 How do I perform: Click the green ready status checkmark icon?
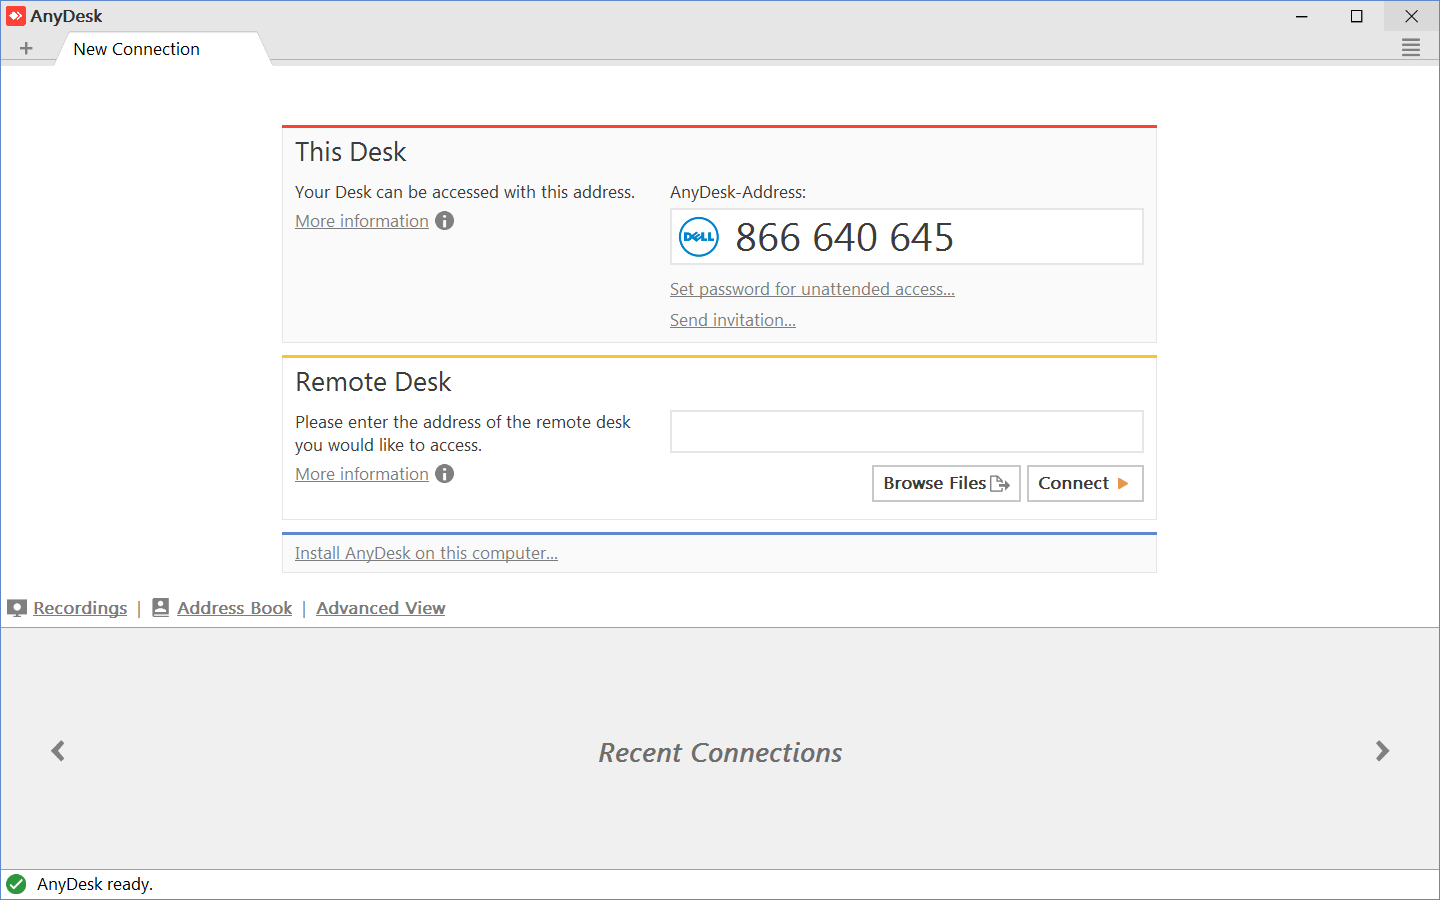pyautogui.click(x=16, y=884)
